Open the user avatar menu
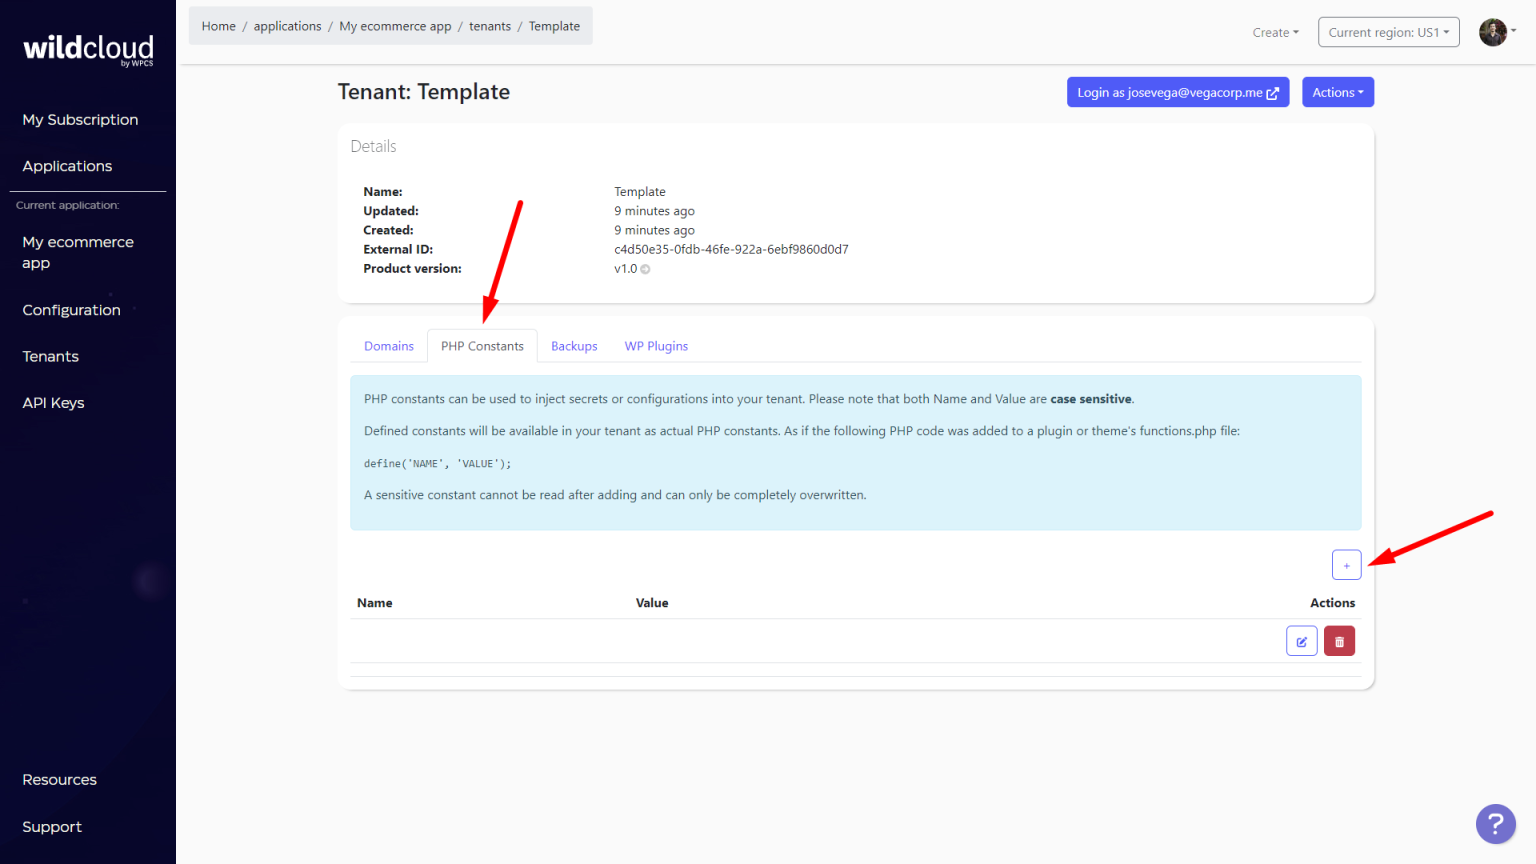Viewport: 1536px width, 864px height. (1493, 31)
